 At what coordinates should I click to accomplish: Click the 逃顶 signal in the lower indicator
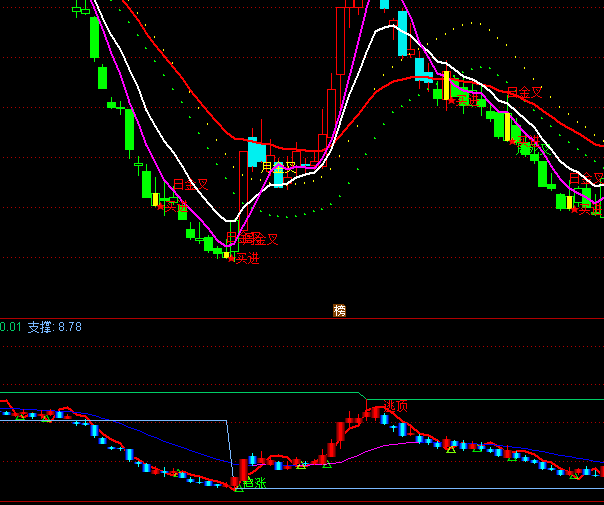[396, 405]
